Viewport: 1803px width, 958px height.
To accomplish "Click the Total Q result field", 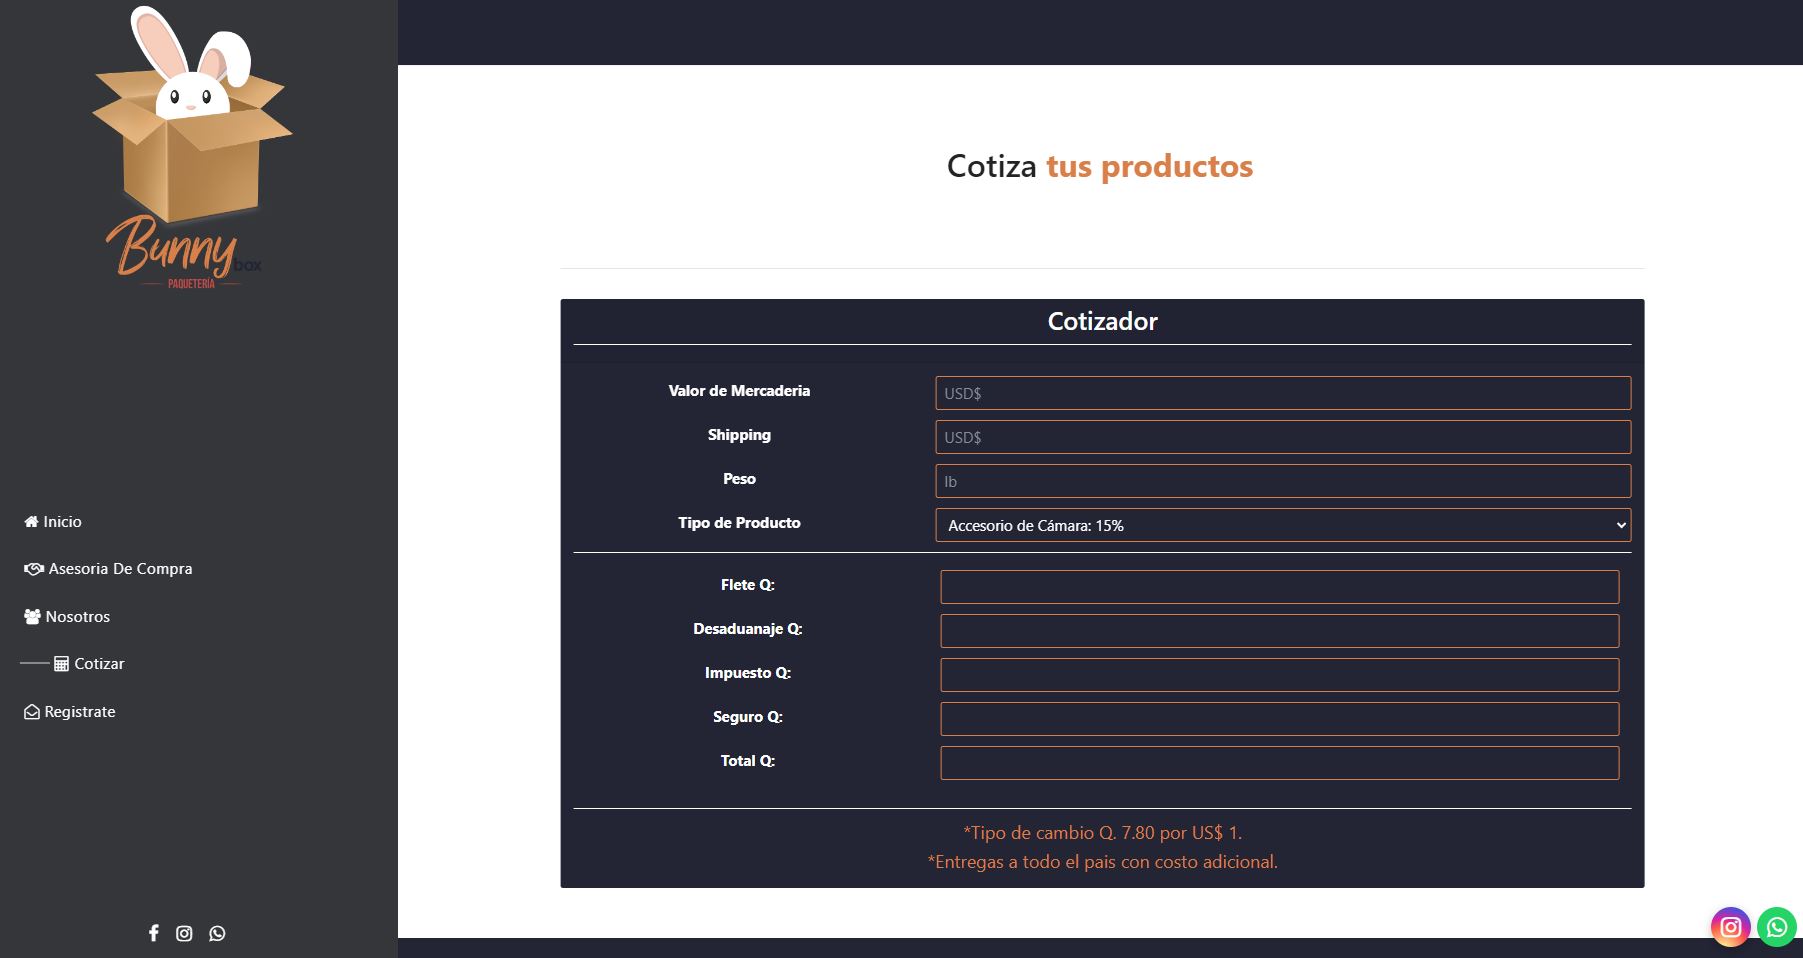I will point(1279,763).
